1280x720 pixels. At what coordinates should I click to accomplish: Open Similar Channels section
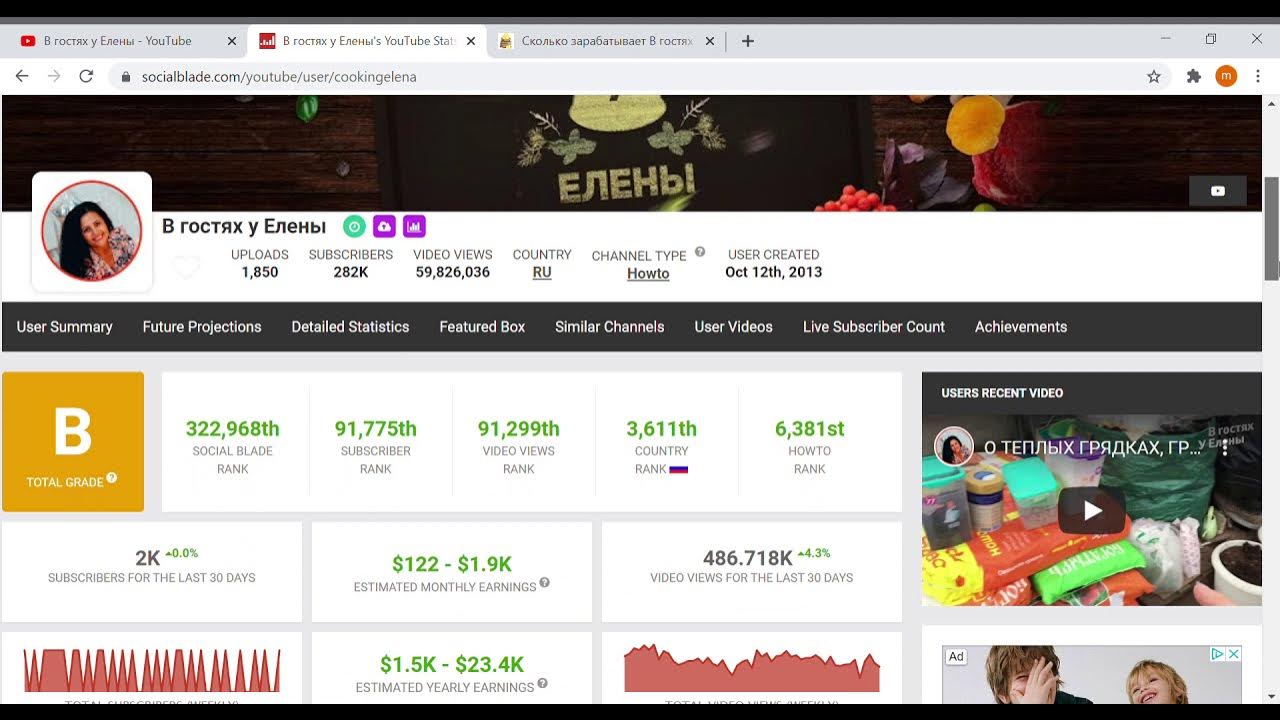click(609, 327)
